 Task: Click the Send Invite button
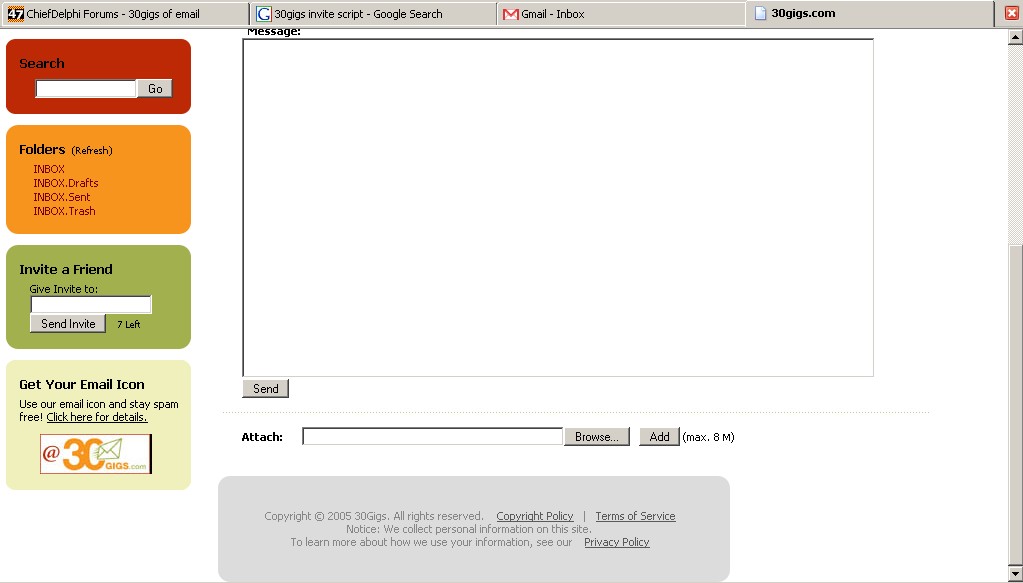click(x=68, y=323)
